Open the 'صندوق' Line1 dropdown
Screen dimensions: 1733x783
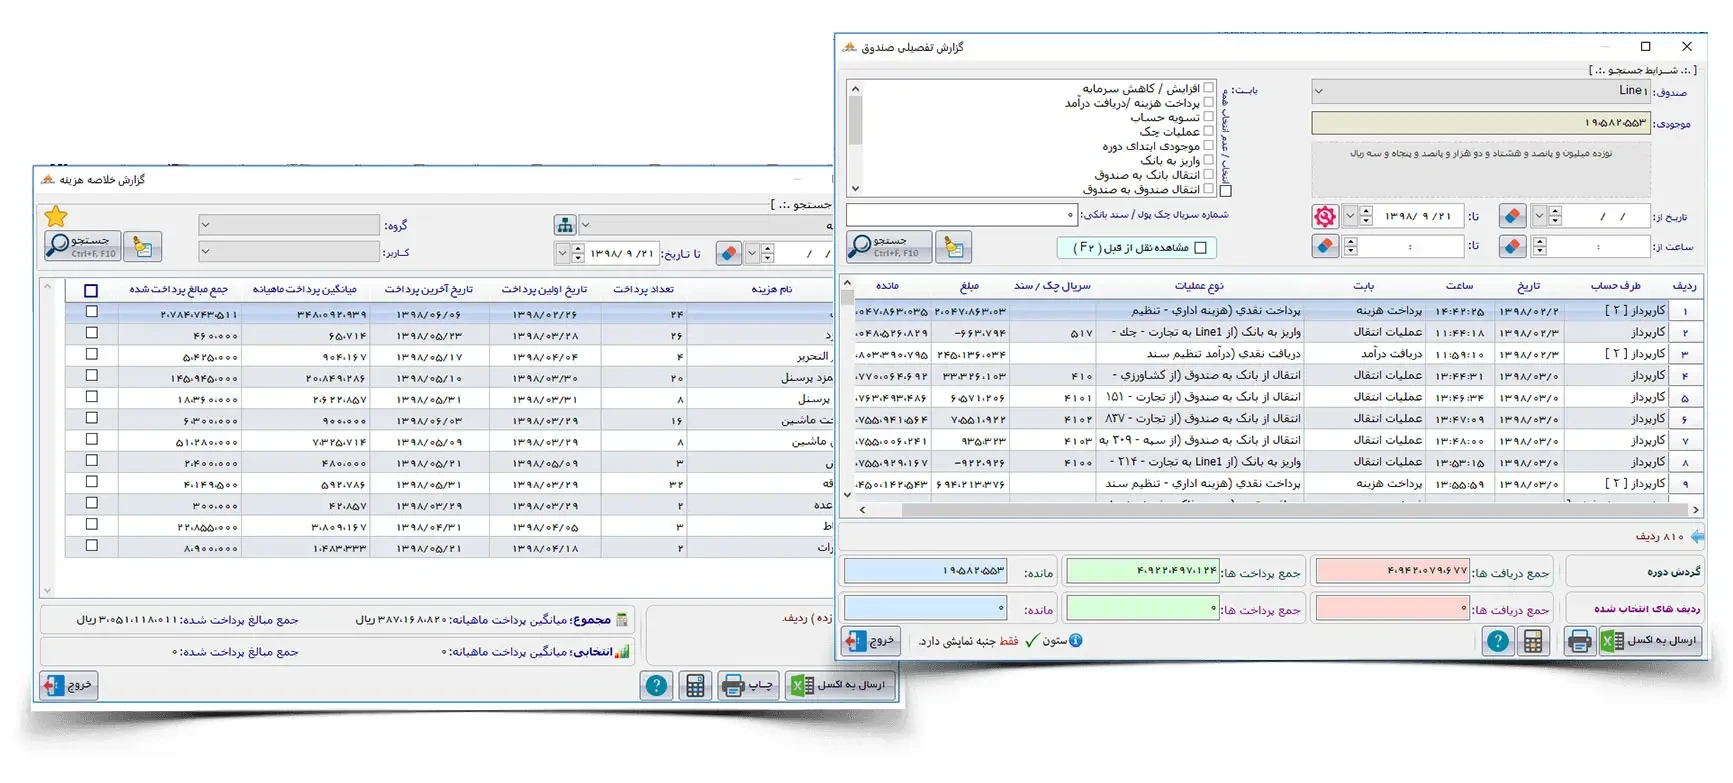(x=1480, y=91)
